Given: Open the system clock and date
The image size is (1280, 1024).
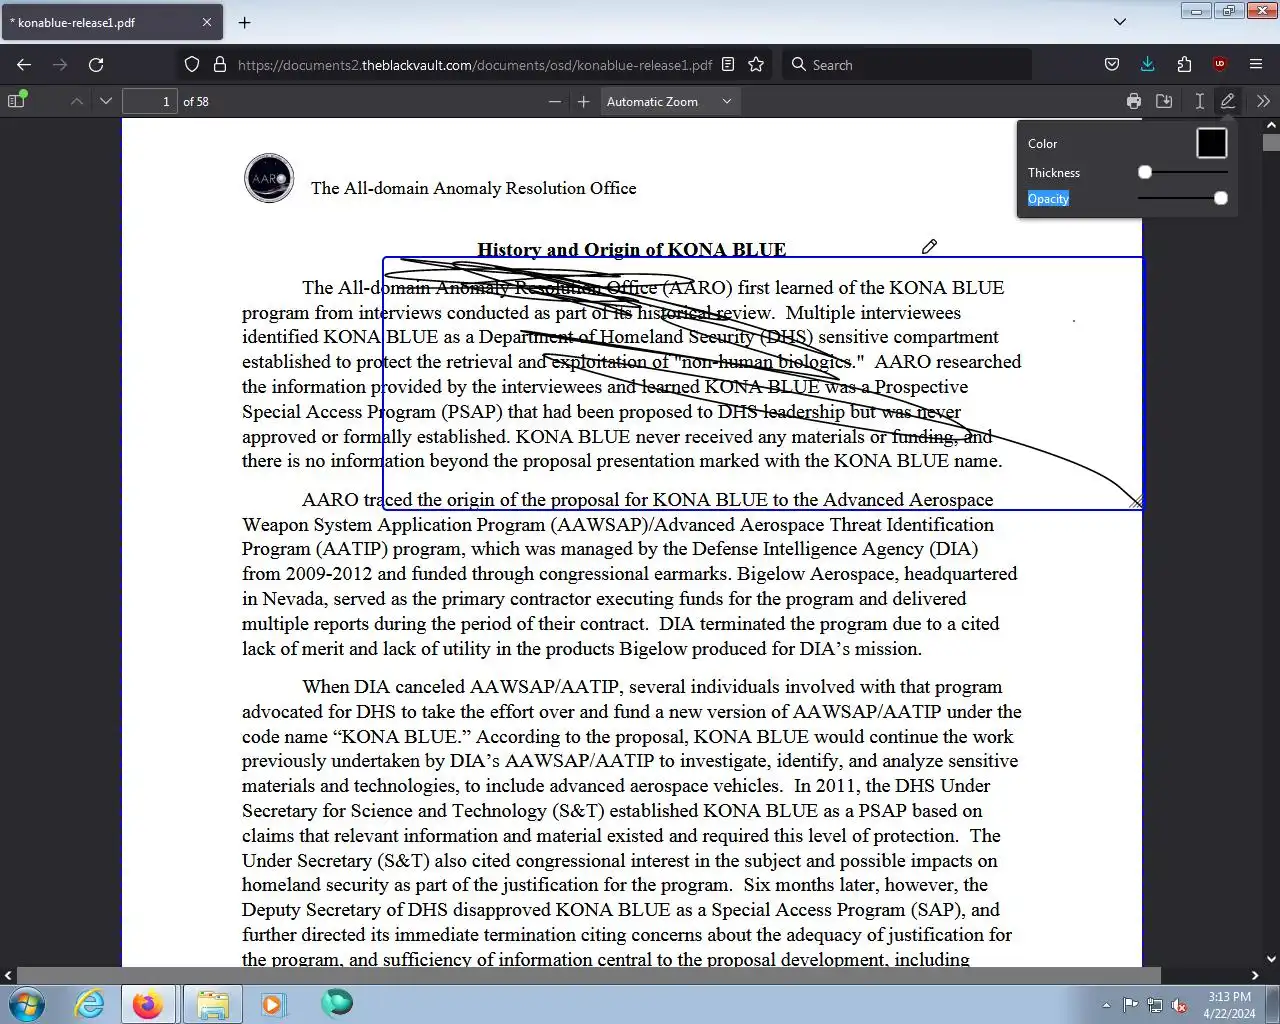Looking at the screenshot, I should point(1229,1005).
